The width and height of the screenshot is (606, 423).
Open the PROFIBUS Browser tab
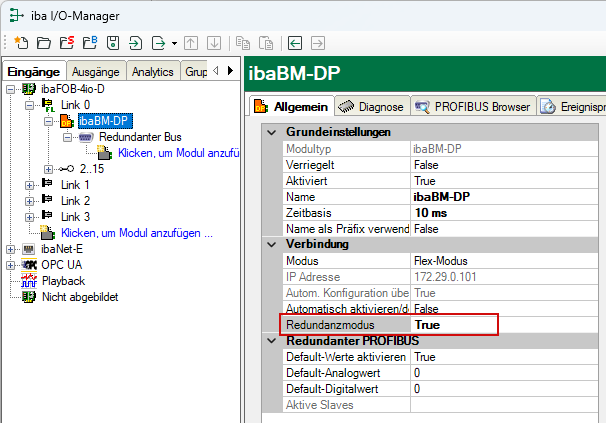(472, 106)
